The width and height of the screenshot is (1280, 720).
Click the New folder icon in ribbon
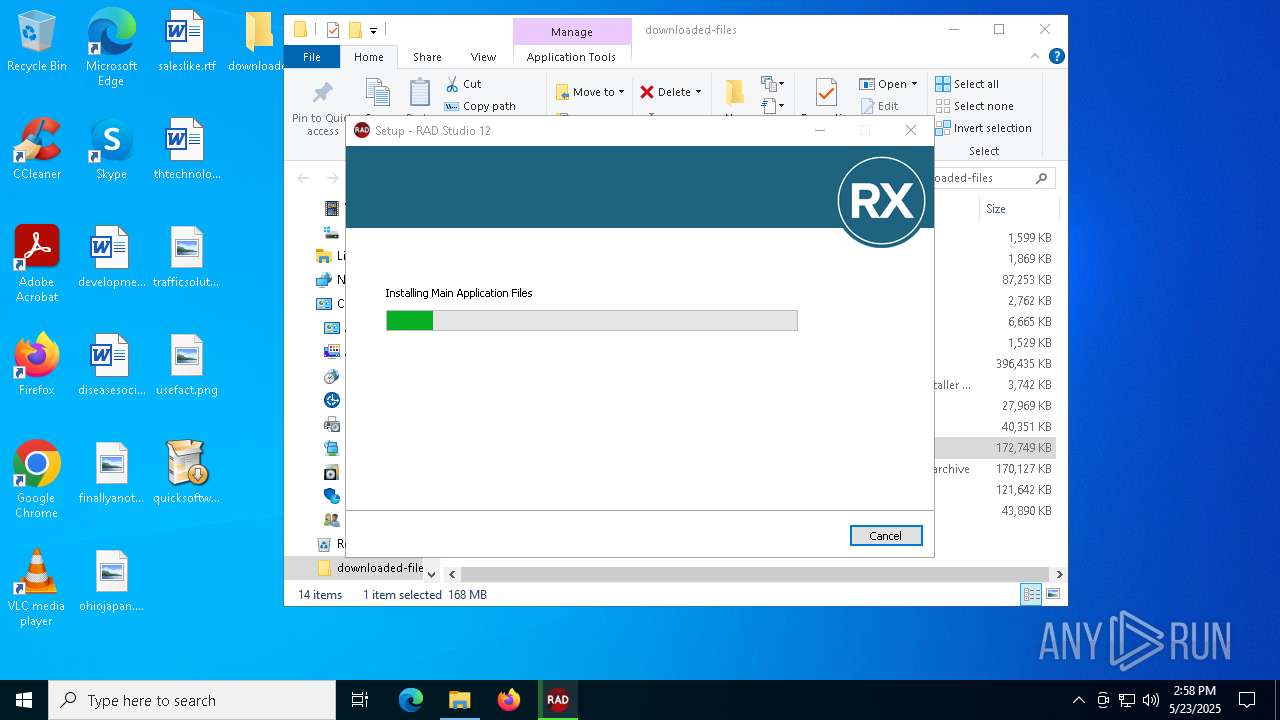click(735, 92)
